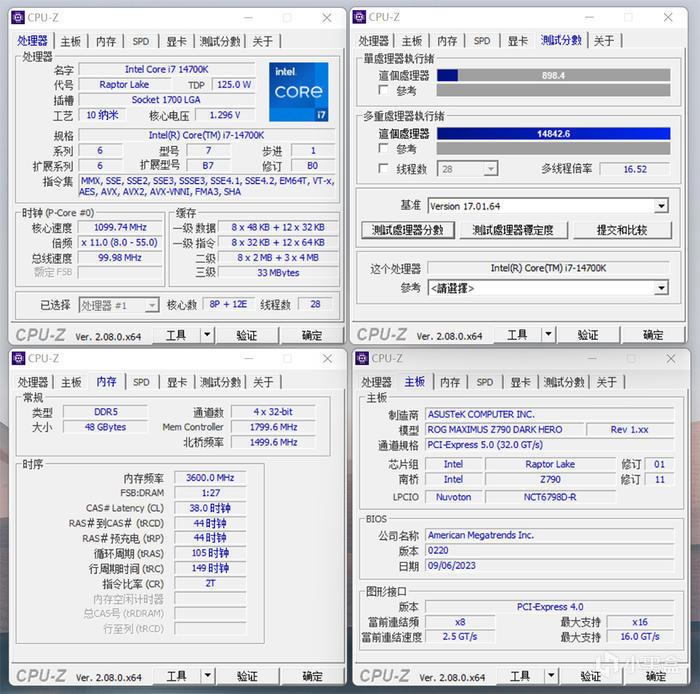Click manufacturer ASUSTeK COMPUTER INC.
The height and width of the screenshot is (694, 700).
pyautogui.click(x=550, y=414)
